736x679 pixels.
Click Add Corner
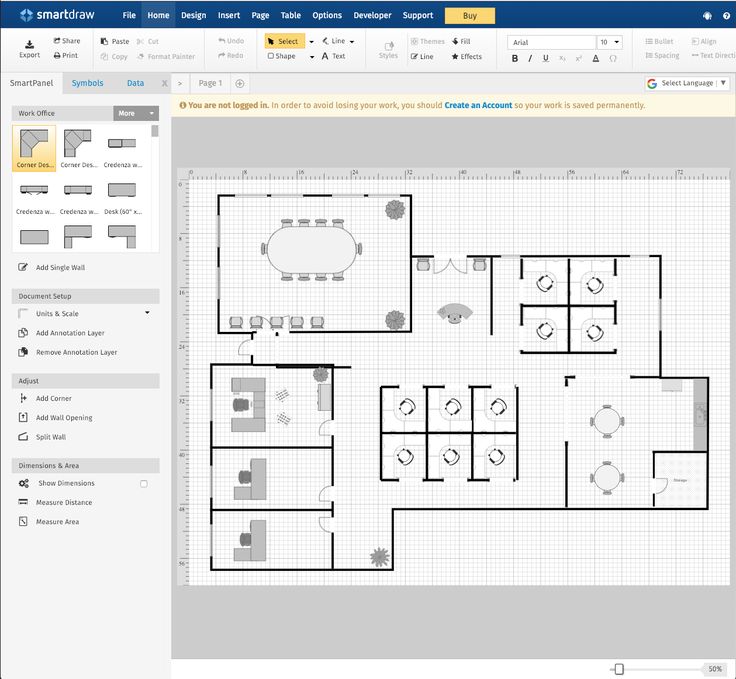(x=45, y=398)
